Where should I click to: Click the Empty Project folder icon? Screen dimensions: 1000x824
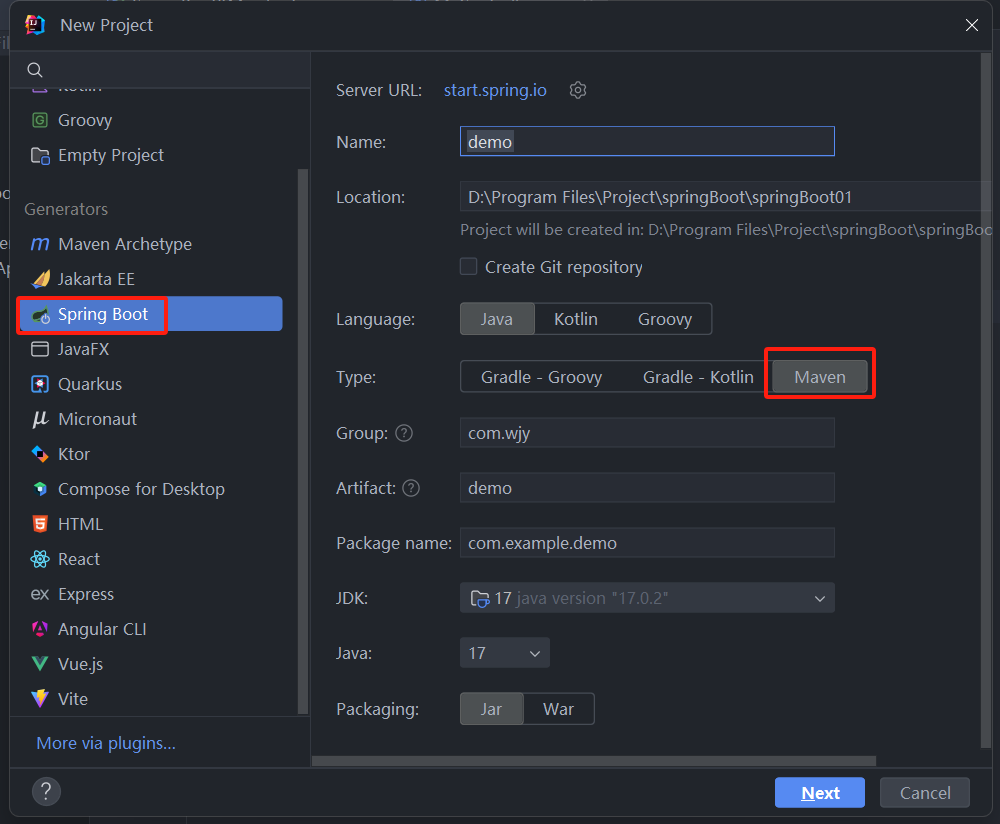pos(40,155)
